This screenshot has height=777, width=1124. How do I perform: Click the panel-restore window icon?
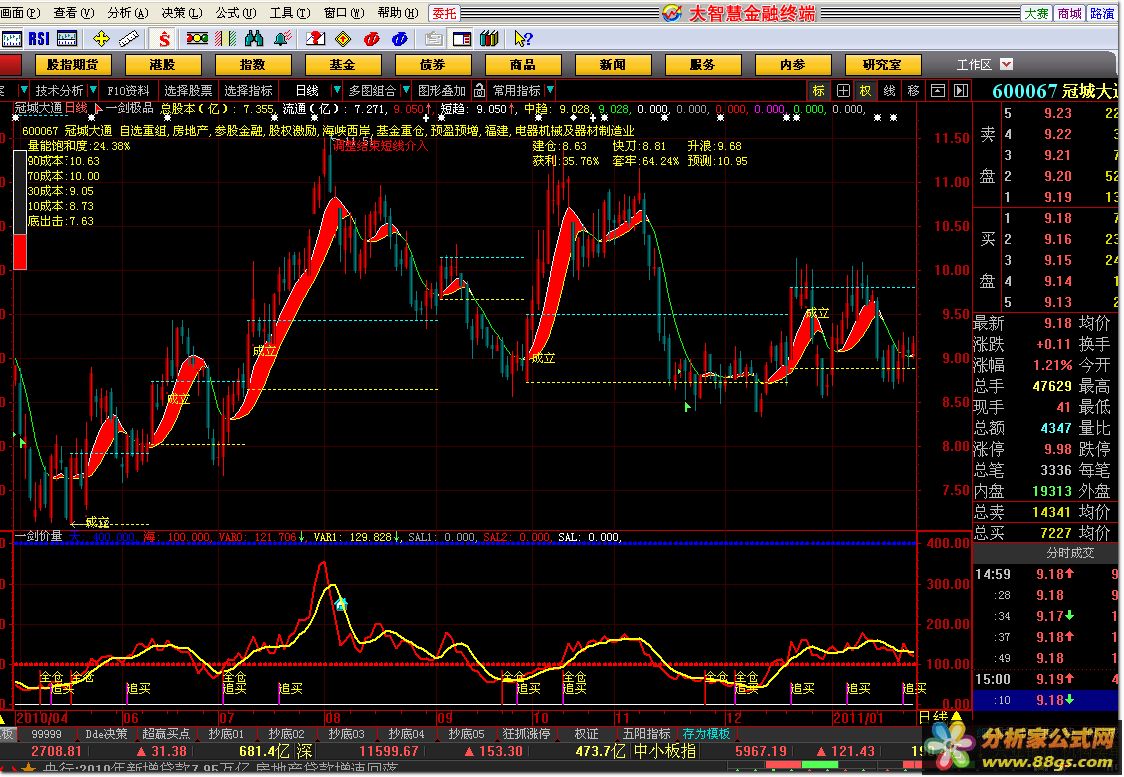click(x=938, y=90)
